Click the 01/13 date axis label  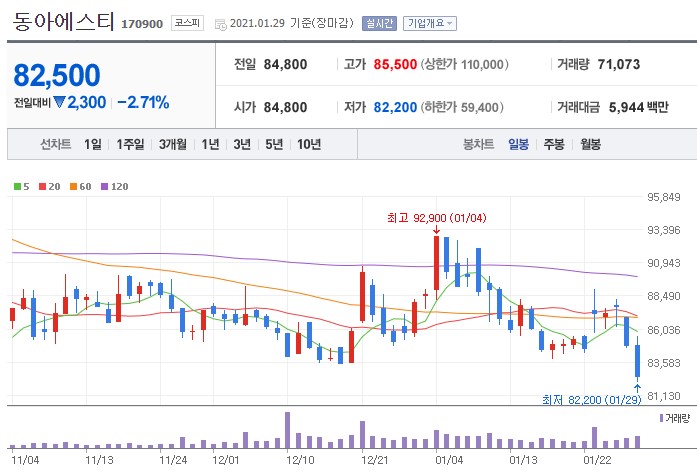click(523, 459)
